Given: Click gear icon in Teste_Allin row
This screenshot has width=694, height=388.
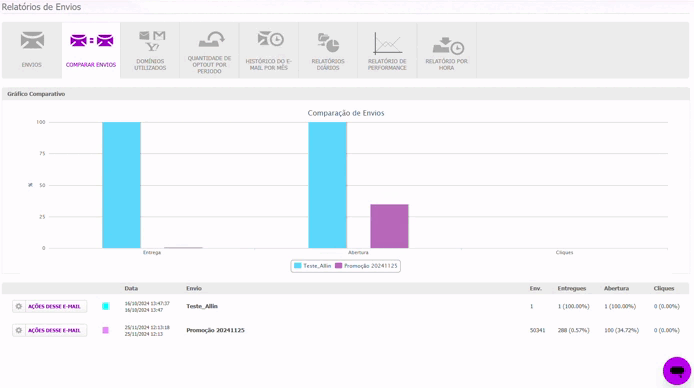Looking at the screenshot, I should click(19, 306).
